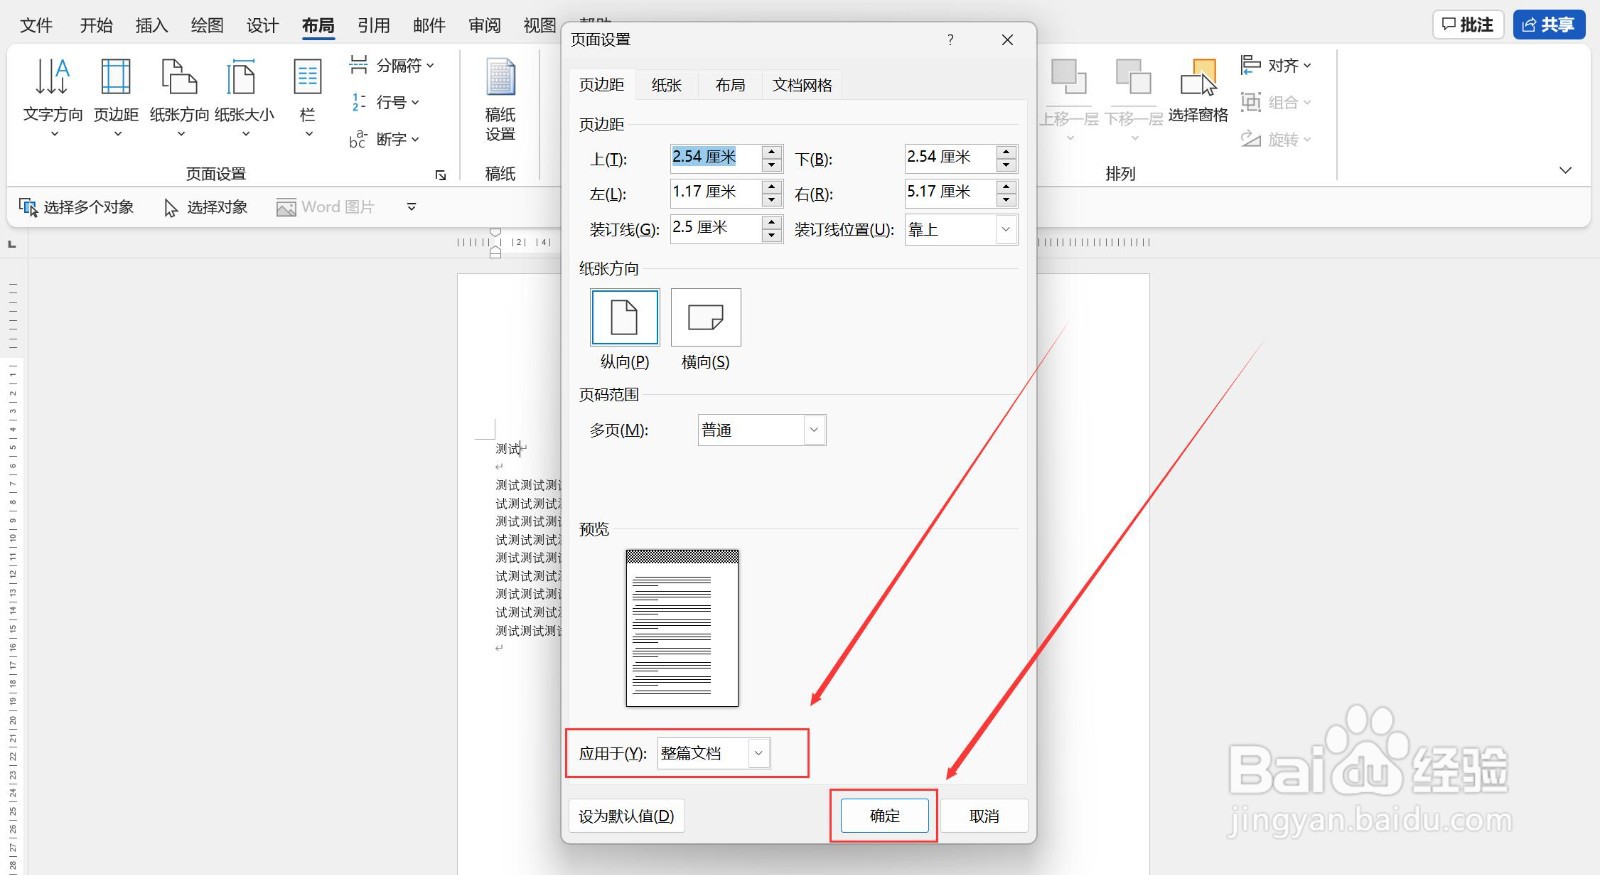Switch to the 引用 ribbon tab
The image size is (1600, 875).
coord(374,25)
